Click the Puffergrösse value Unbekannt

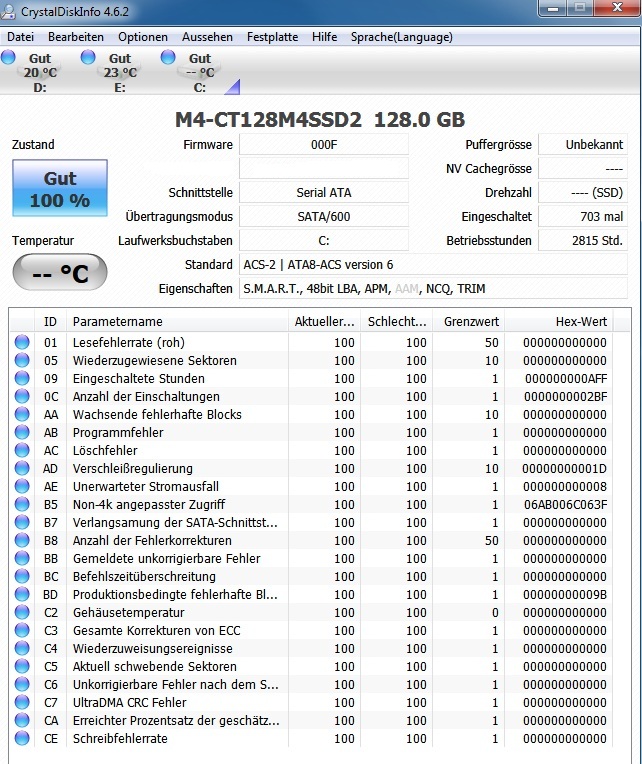point(583,145)
